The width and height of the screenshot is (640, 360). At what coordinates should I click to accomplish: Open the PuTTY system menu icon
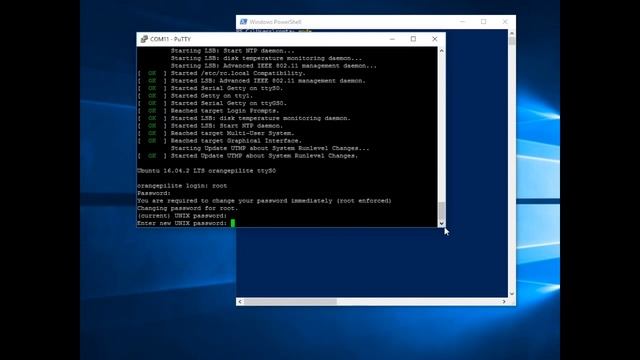144,39
